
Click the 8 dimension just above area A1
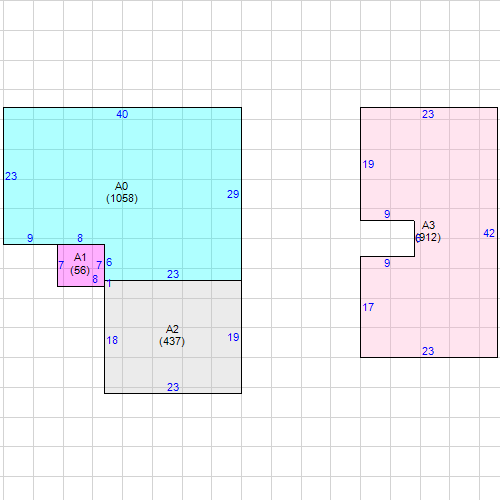(x=80, y=238)
